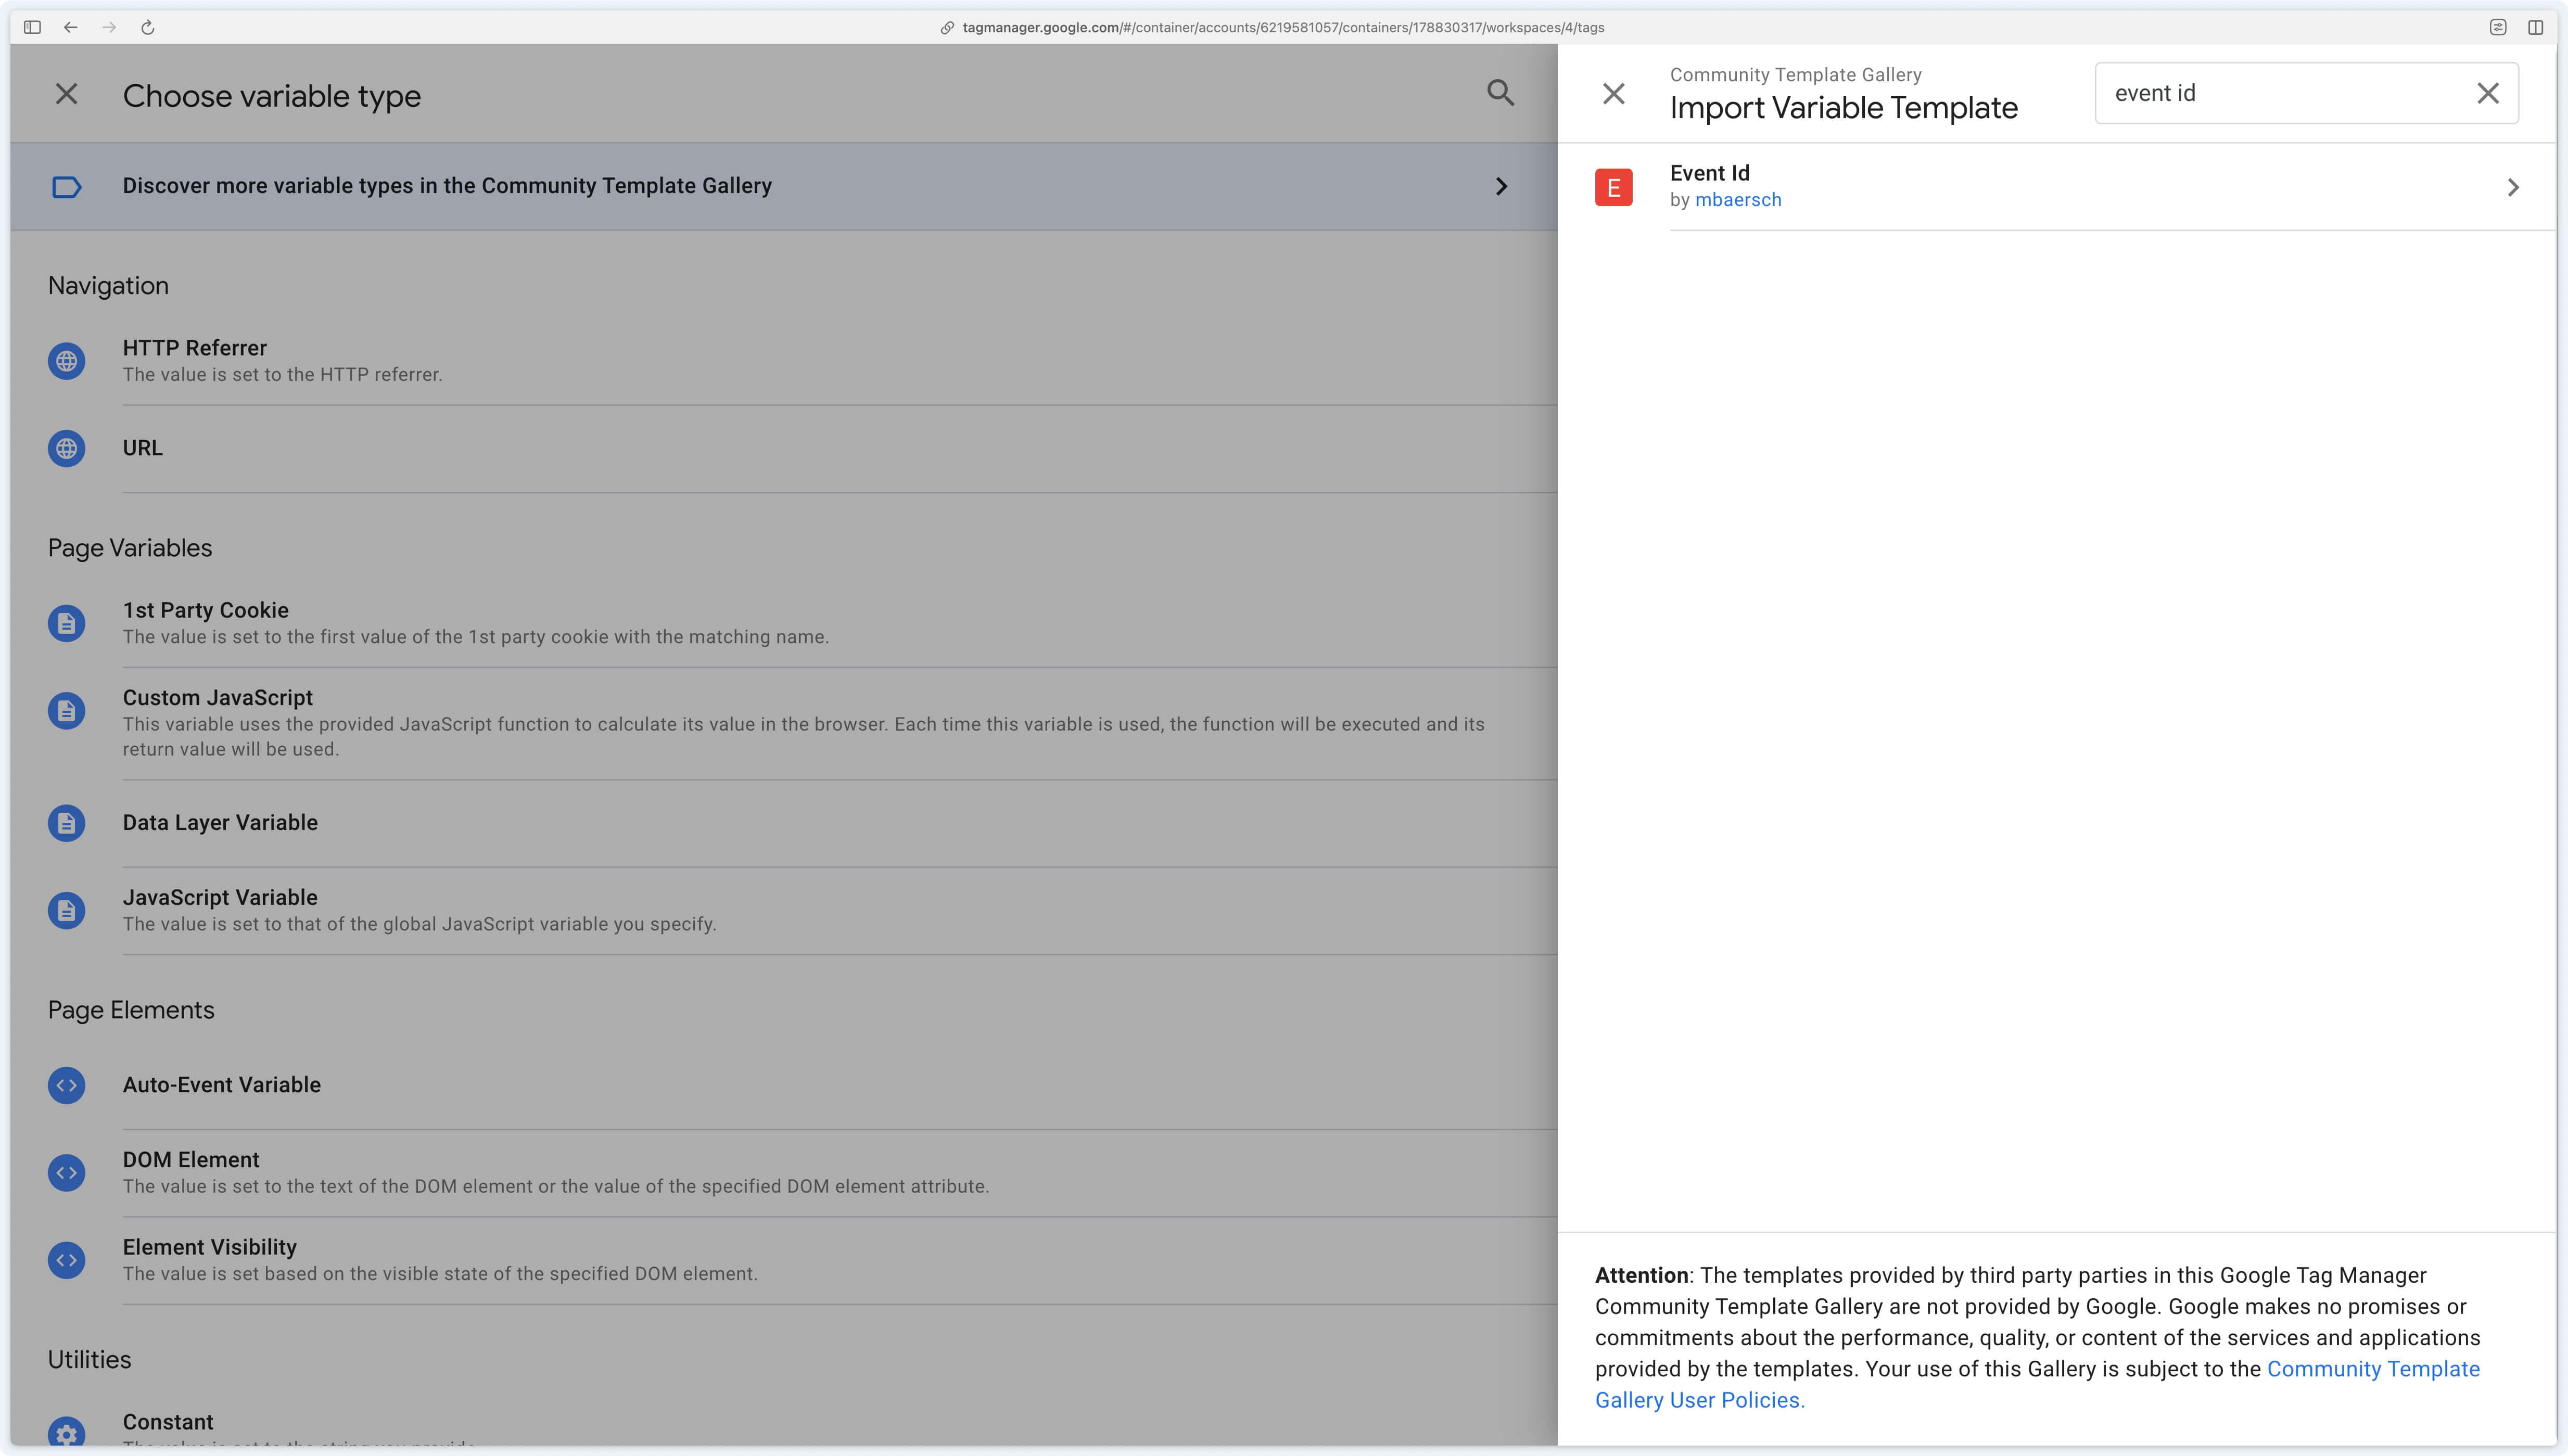Click the Attention disclaimer text
The width and height of the screenshot is (2568, 1456).
2037,1338
